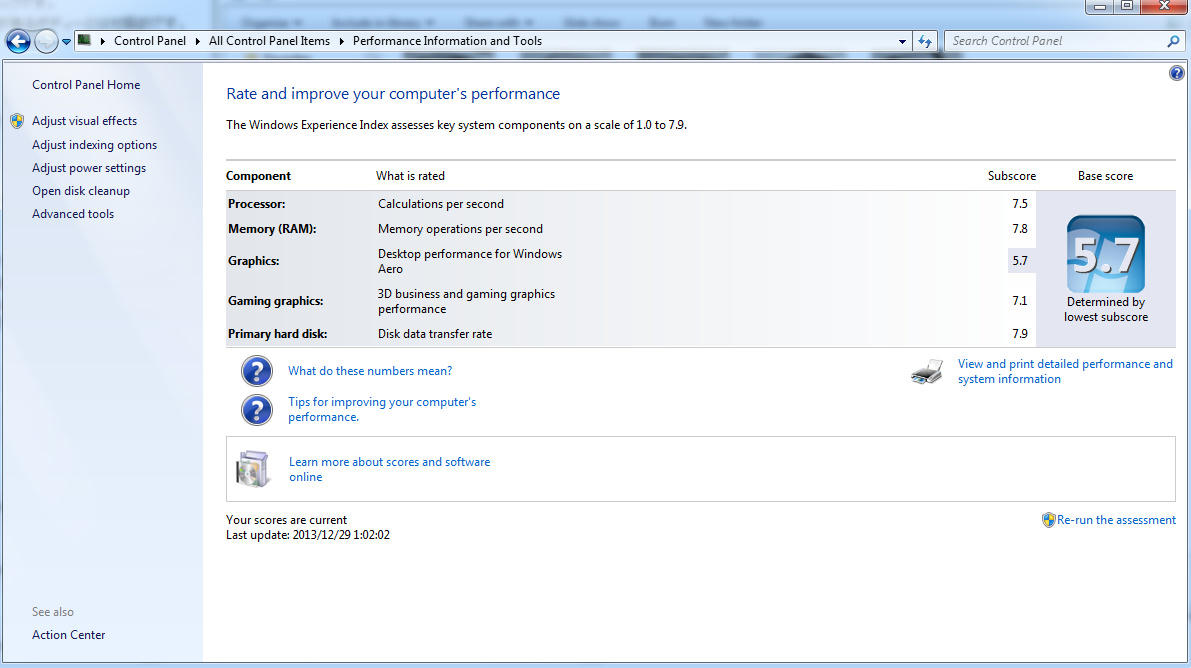Click the magnifier search icon
This screenshot has width=1191, height=668.
click(1174, 42)
